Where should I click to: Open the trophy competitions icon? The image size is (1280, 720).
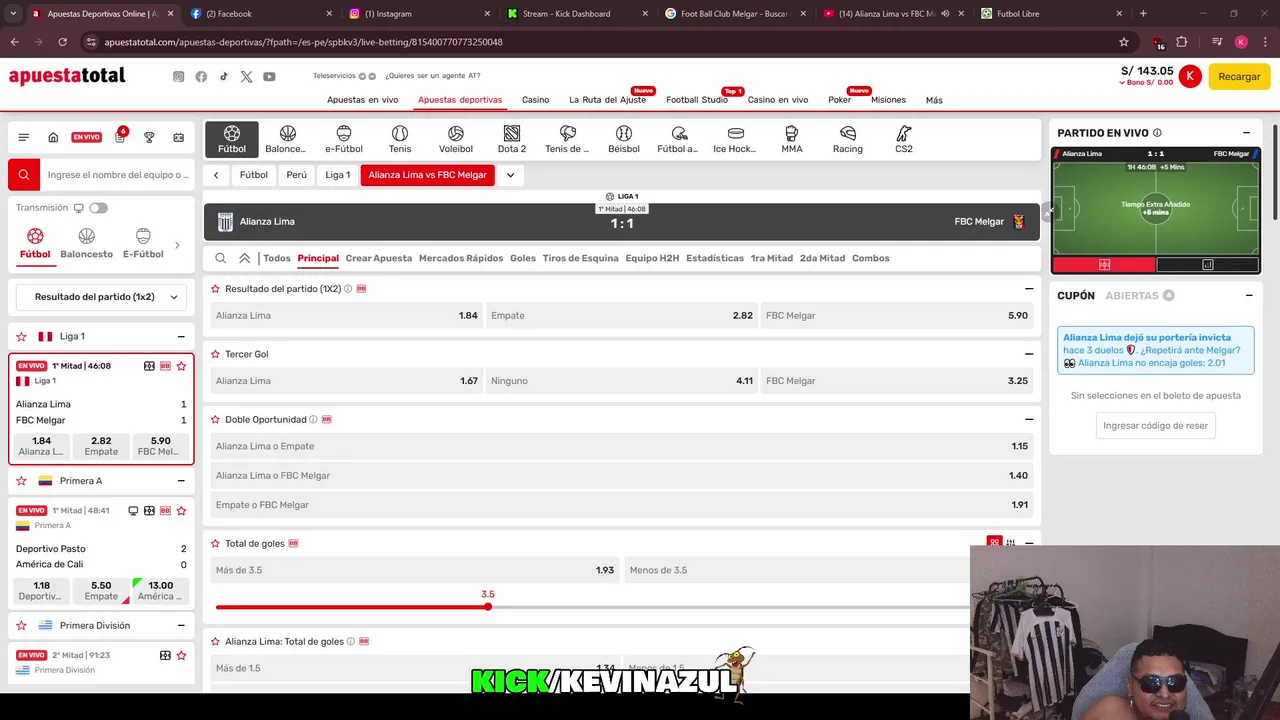coord(149,137)
